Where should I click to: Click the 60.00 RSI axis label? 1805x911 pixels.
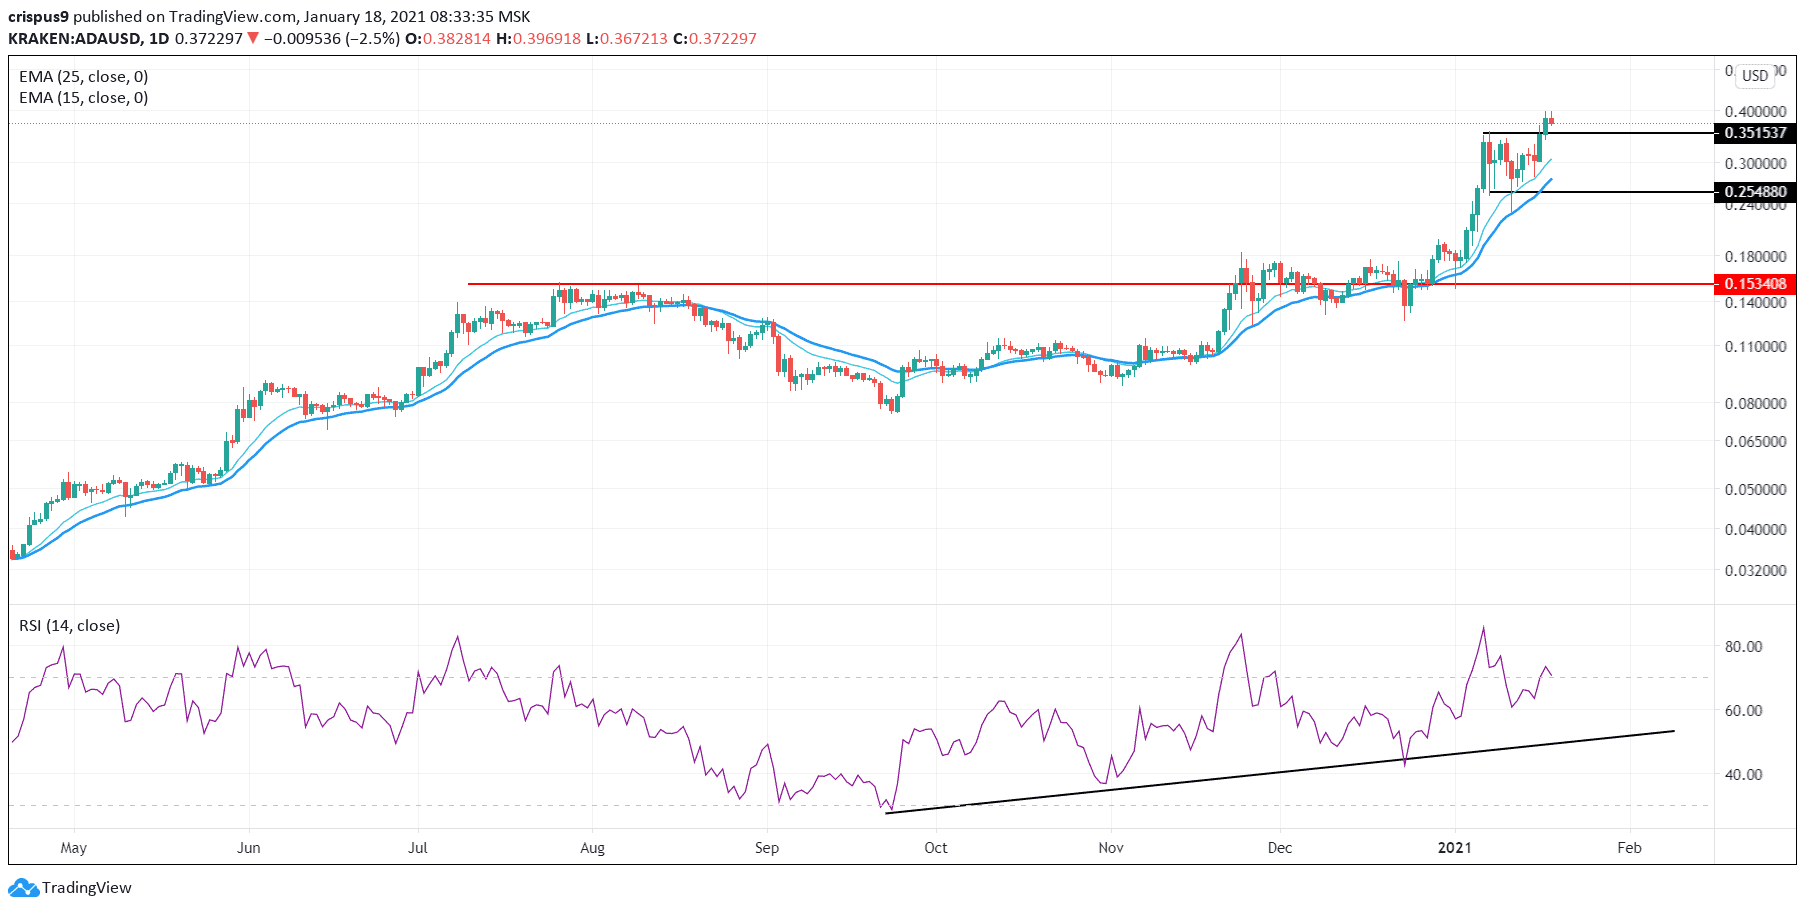pyautogui.click(x=1743, y=710)
